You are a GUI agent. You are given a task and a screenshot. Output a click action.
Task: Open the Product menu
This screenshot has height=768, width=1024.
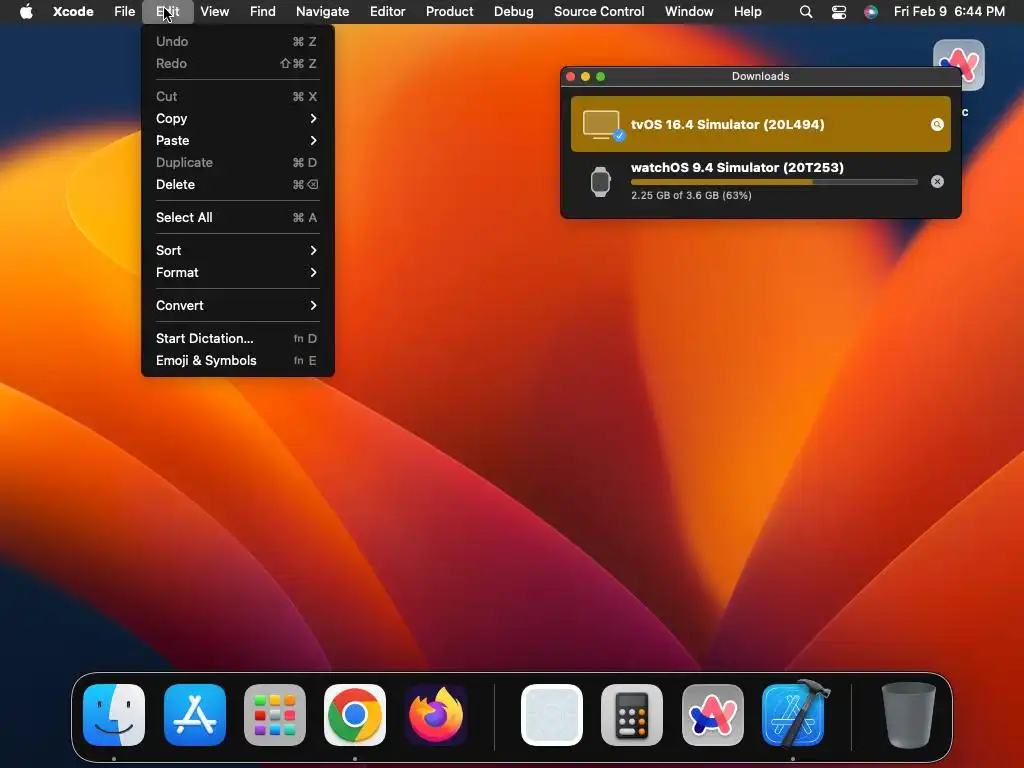pyautogui.click(x=449, y=11)
